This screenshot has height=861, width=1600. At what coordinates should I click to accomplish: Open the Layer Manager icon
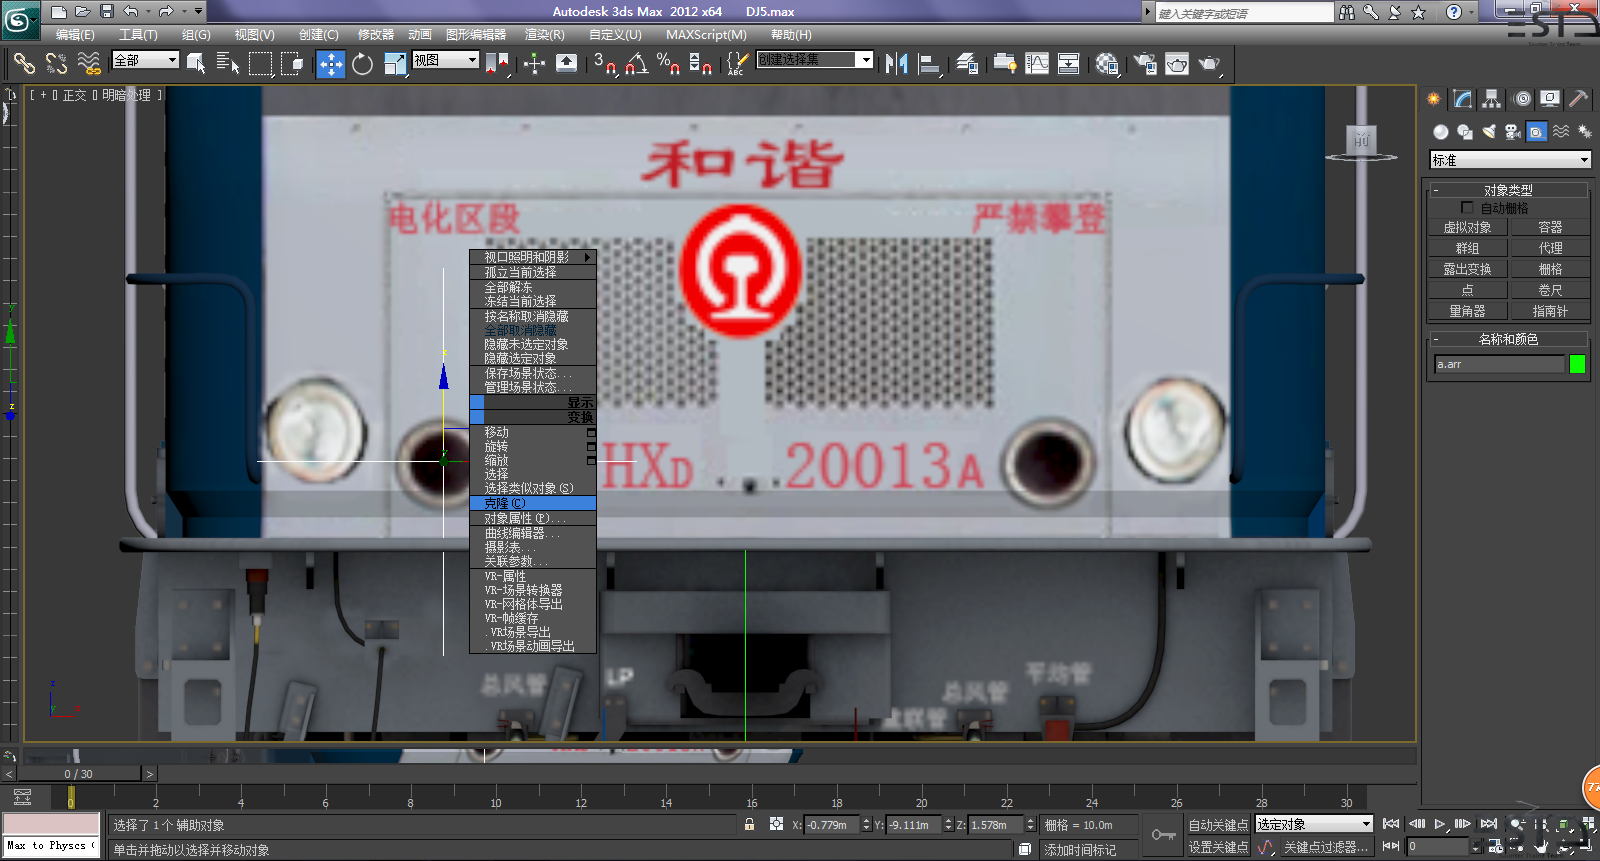pyautogui.click(x=967, y=64)
